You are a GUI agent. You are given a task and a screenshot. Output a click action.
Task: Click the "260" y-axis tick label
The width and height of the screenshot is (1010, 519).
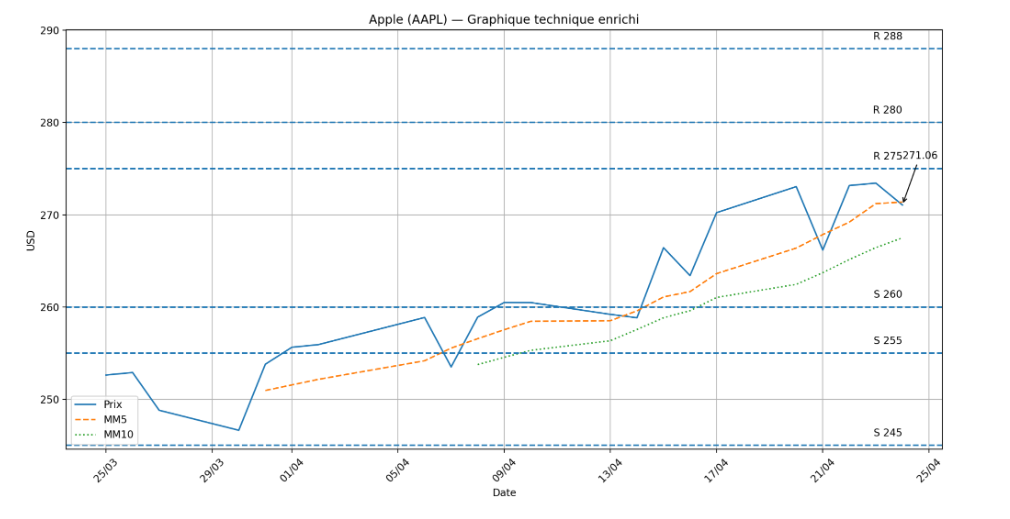pos(50,307)
